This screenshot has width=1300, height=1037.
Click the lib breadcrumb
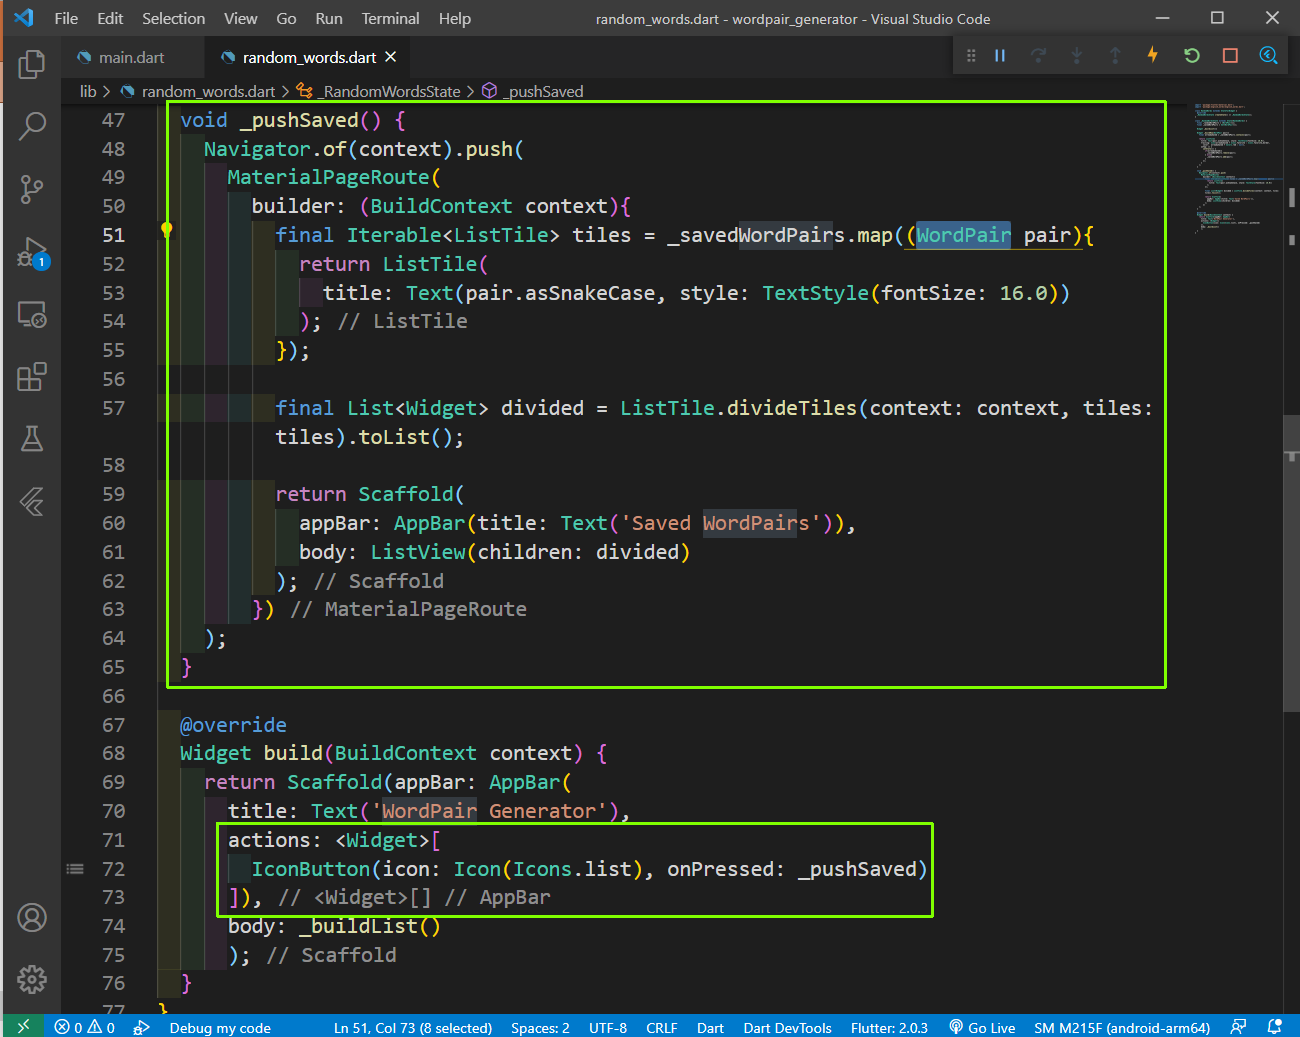(x=88, y=91)
